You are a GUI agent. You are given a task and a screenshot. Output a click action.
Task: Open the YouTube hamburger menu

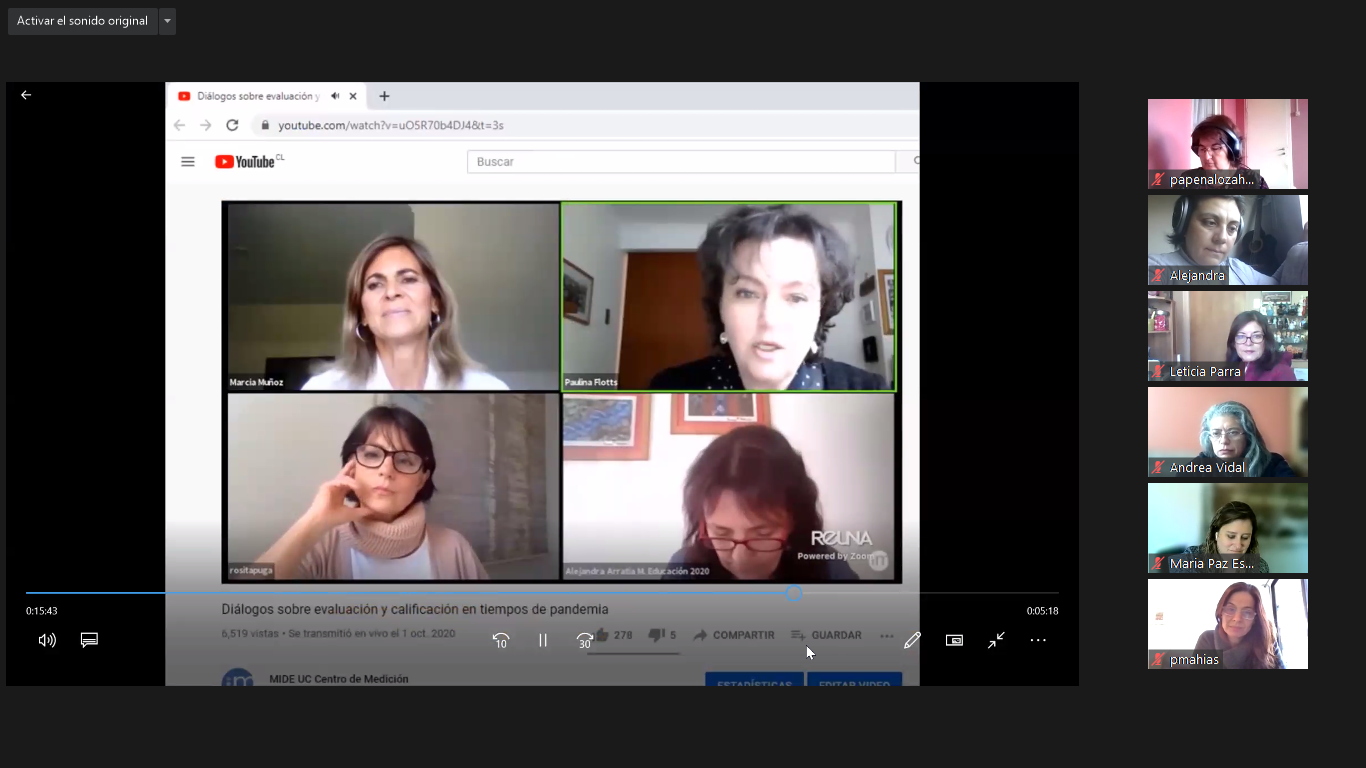point(188,162)
